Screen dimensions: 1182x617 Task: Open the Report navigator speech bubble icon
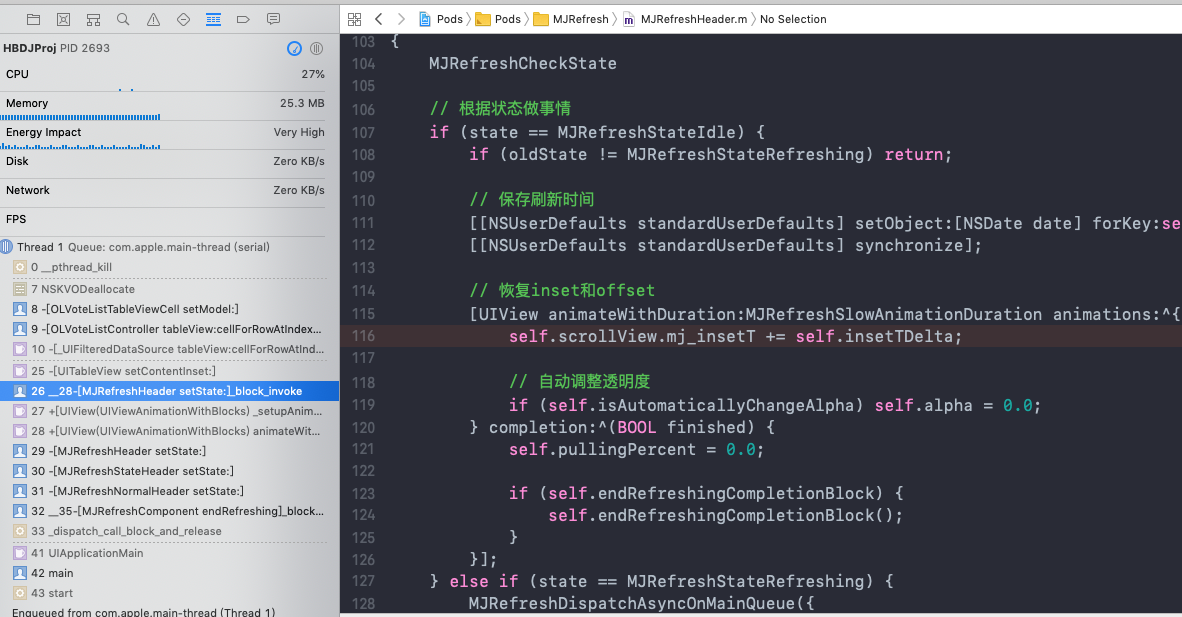tap(273, 19)
